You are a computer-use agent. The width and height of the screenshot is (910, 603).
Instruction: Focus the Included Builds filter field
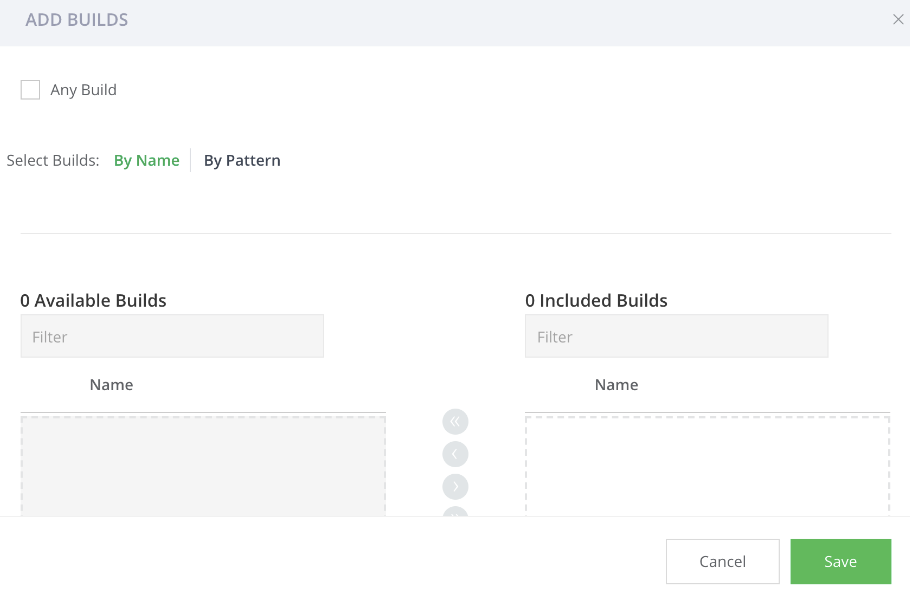676,337
